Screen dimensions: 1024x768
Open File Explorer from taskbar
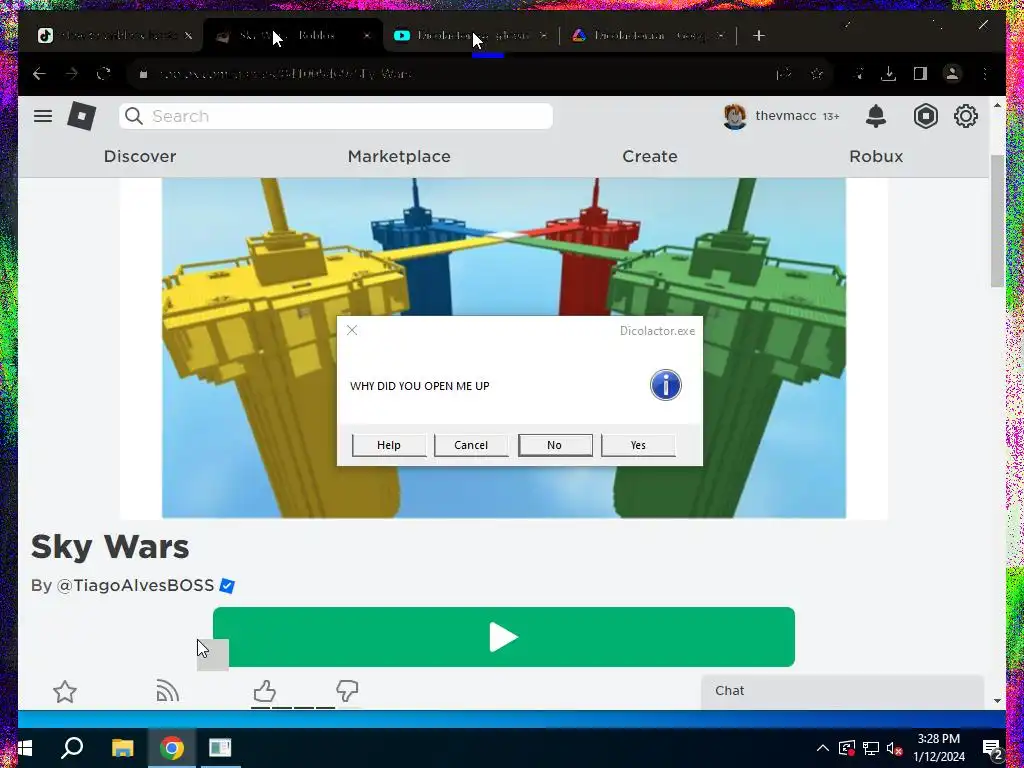pos(122,748)
